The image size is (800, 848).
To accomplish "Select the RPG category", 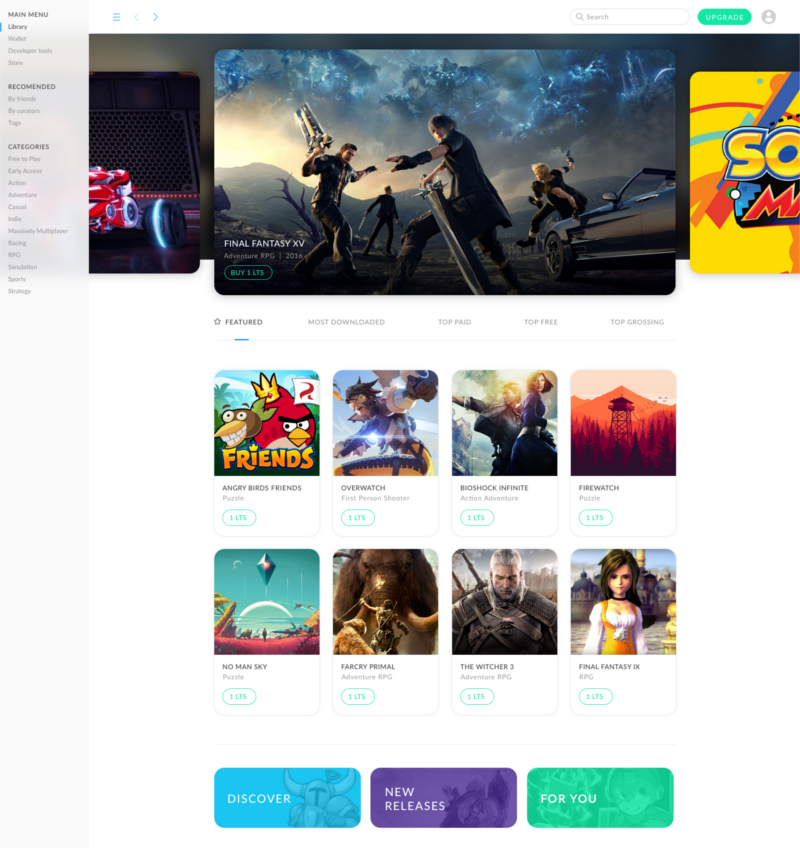I will coord(14,255).
